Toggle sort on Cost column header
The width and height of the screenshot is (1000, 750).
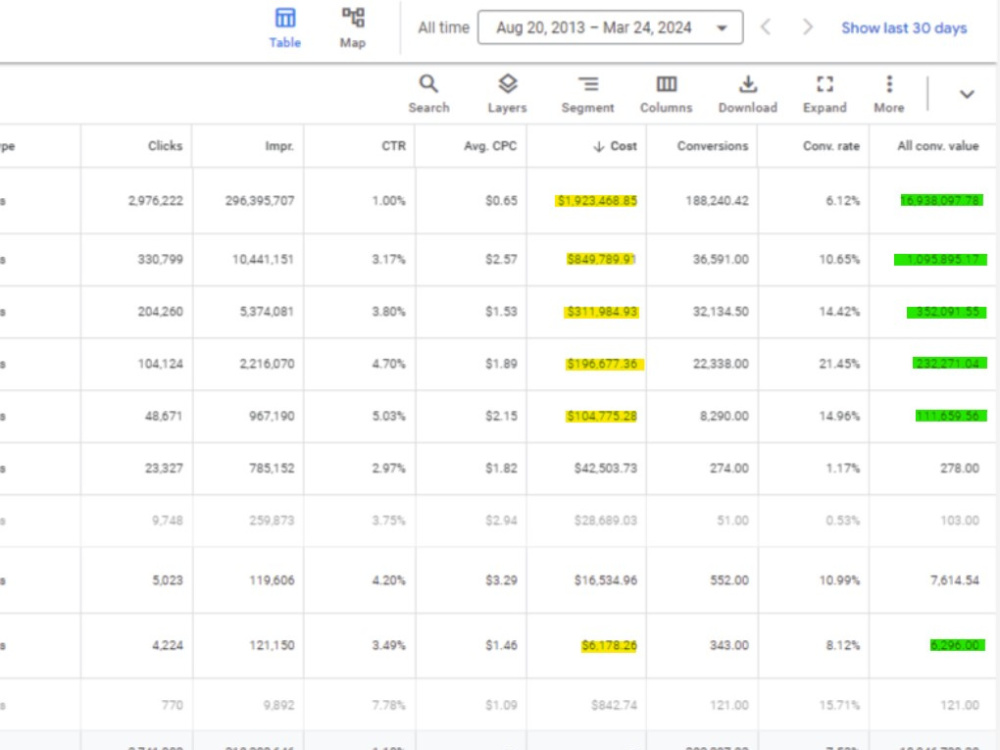tap(615, 146)
